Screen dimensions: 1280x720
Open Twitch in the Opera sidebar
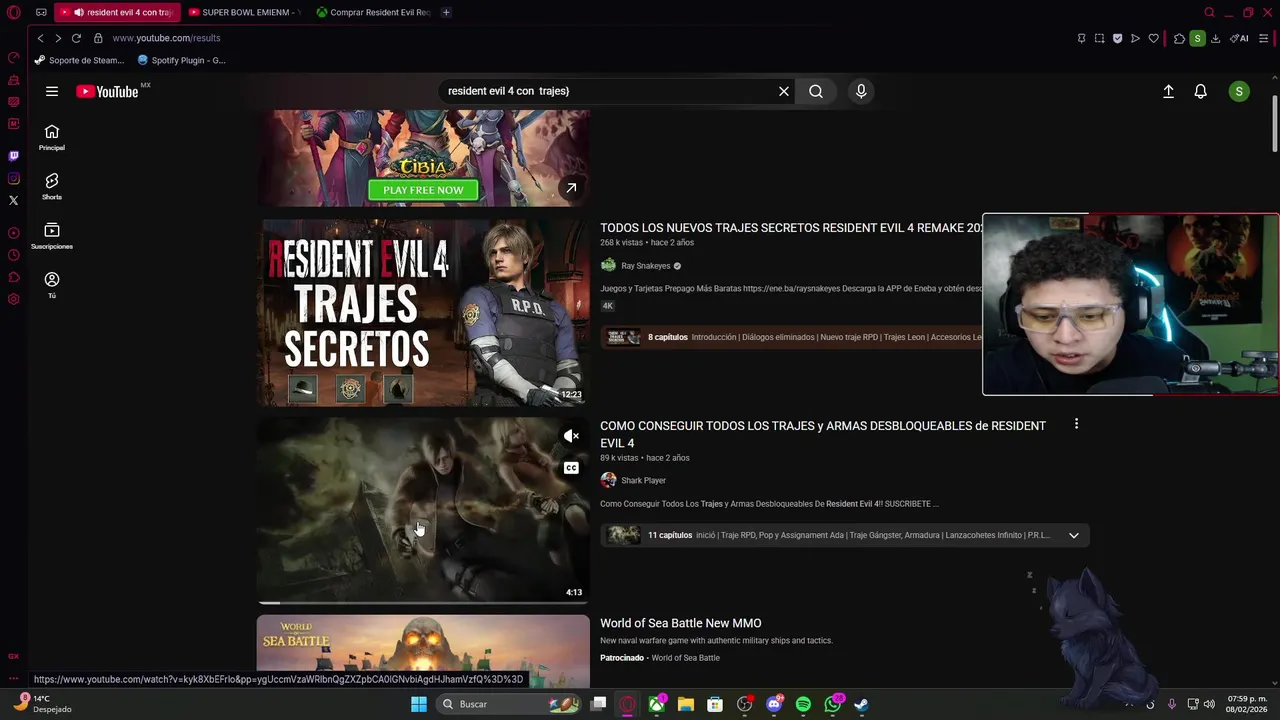click(14, 156)
